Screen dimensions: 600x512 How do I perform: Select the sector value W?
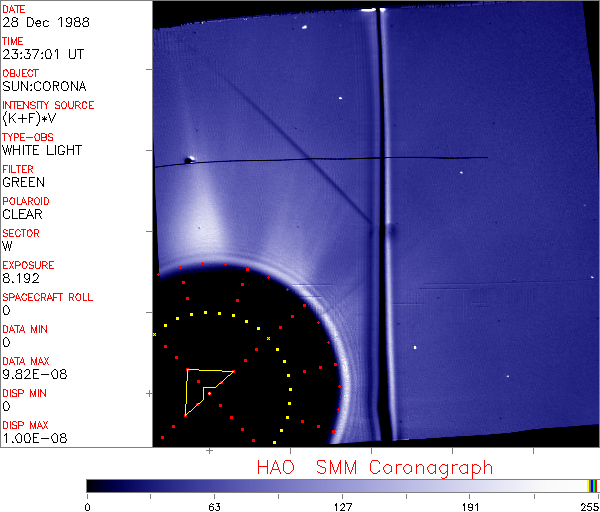point(7,246)
